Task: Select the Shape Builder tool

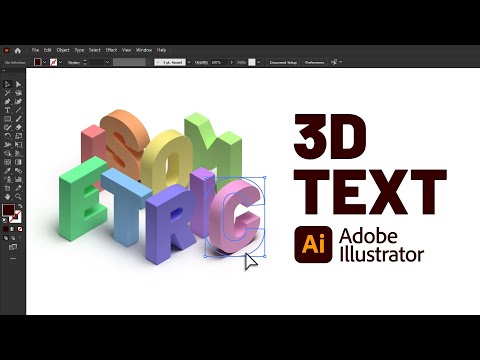Action: pyautogui.click(x=7, y=153)
